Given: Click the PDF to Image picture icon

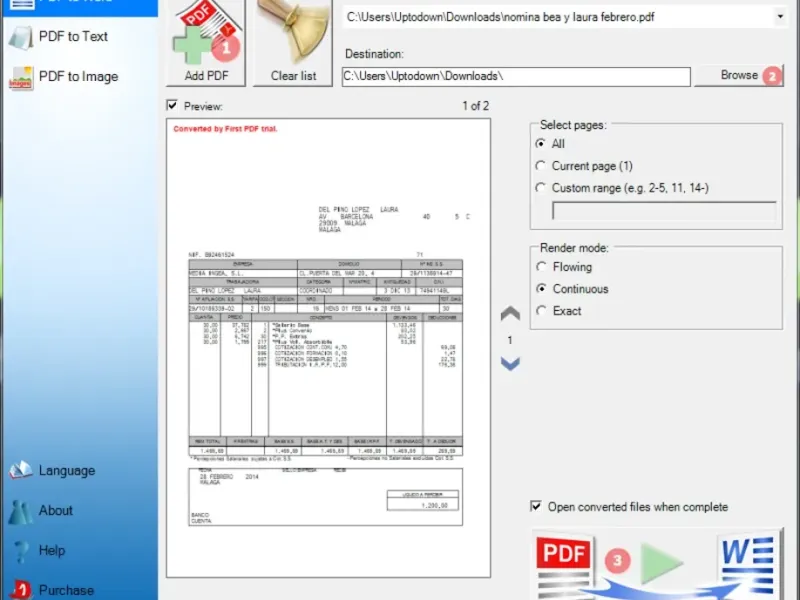Looking at the screenshot, I should click(21, 78).
